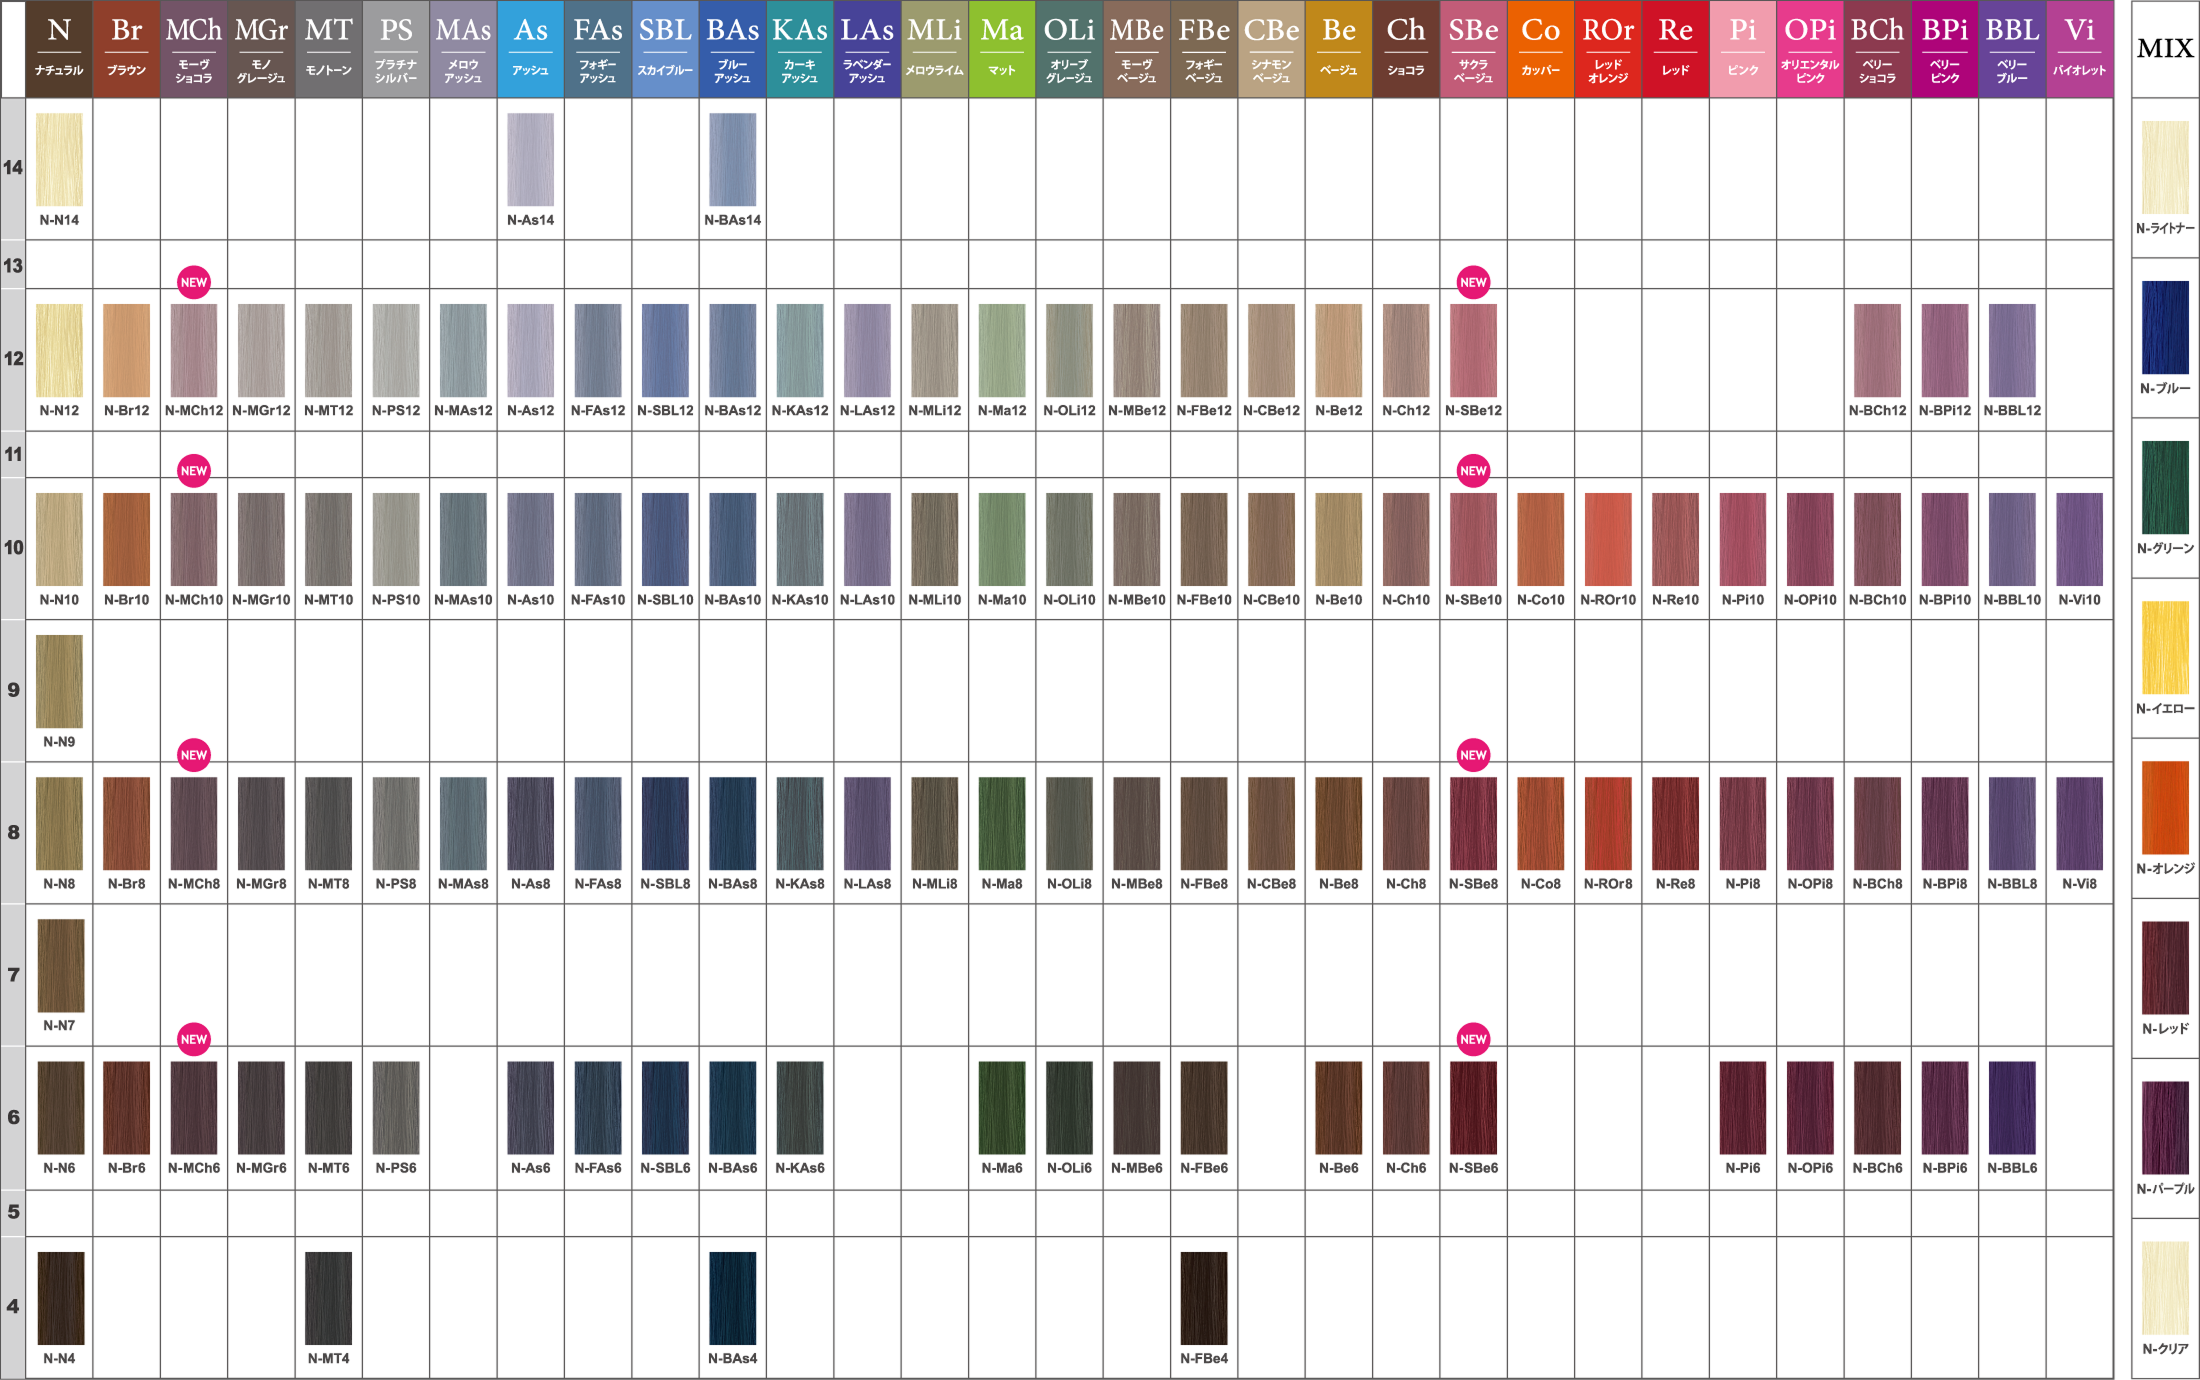Click the NEW badge above N-MCh12
Viewport: 2200px width, 1380px height.
(x=194, y=282)
